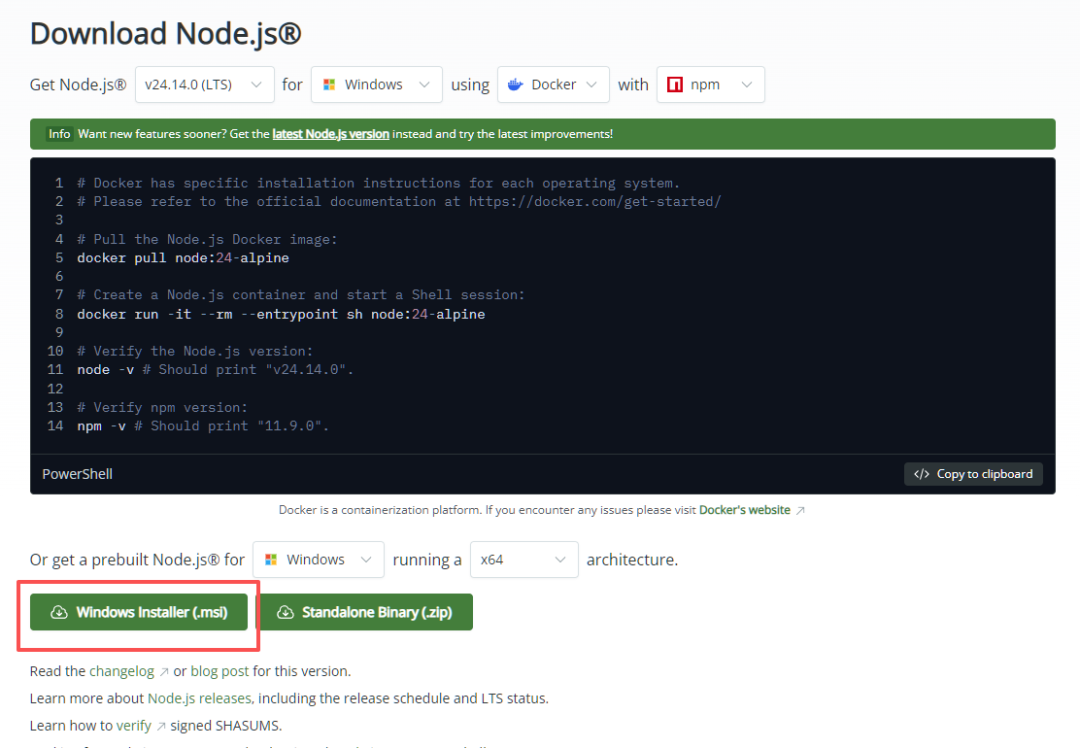The height and width of the screenshot is (748, 1080).
Task: Click the Info badge in the green banner
Action: [x=59, y=134]
